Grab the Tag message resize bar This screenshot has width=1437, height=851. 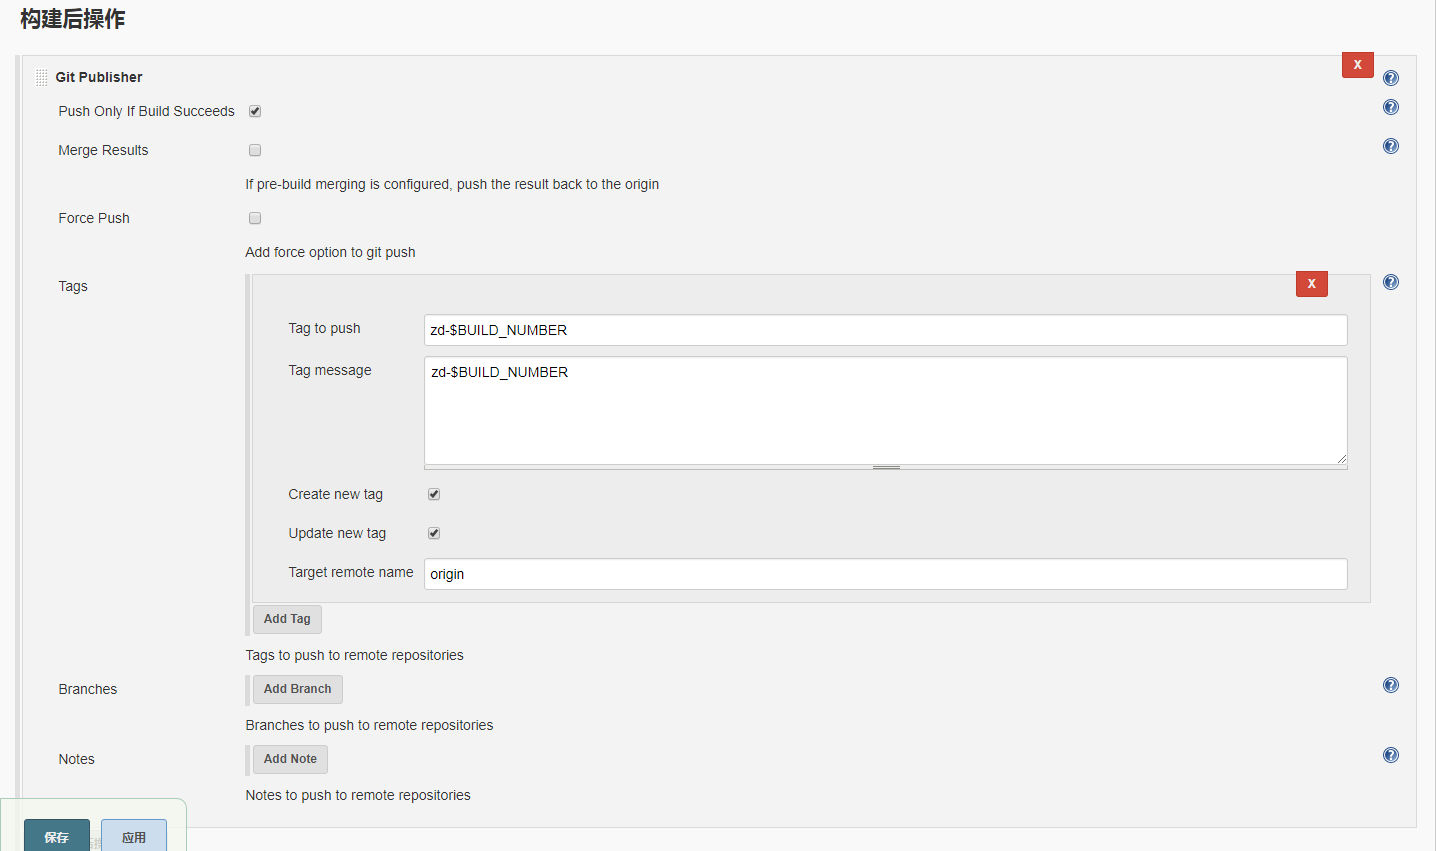pos(885,467)
